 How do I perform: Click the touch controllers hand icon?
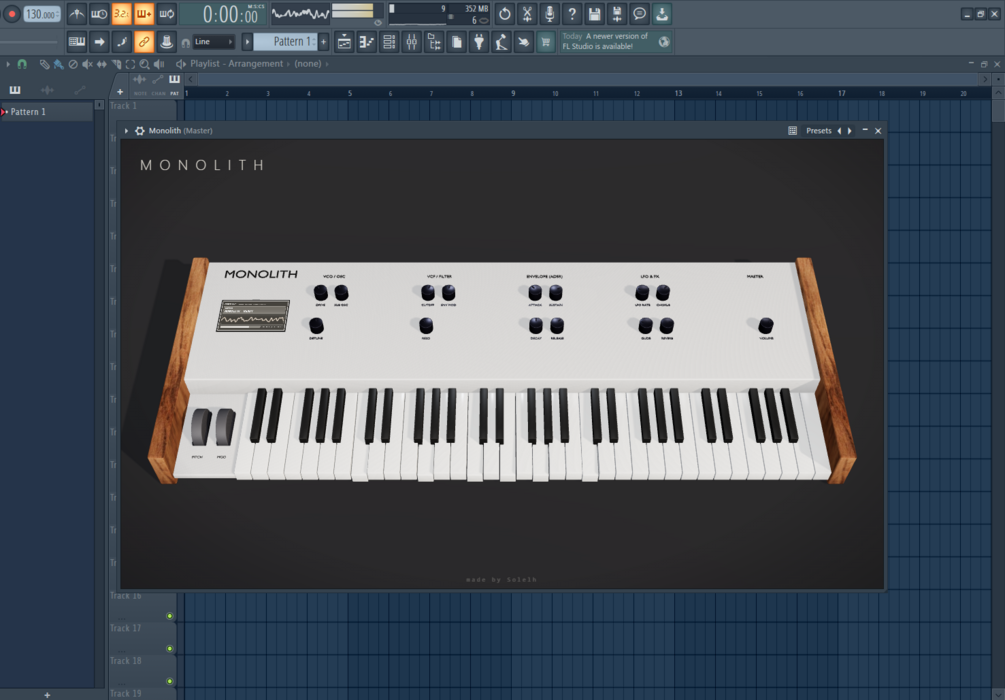click(x=524, y=42)
